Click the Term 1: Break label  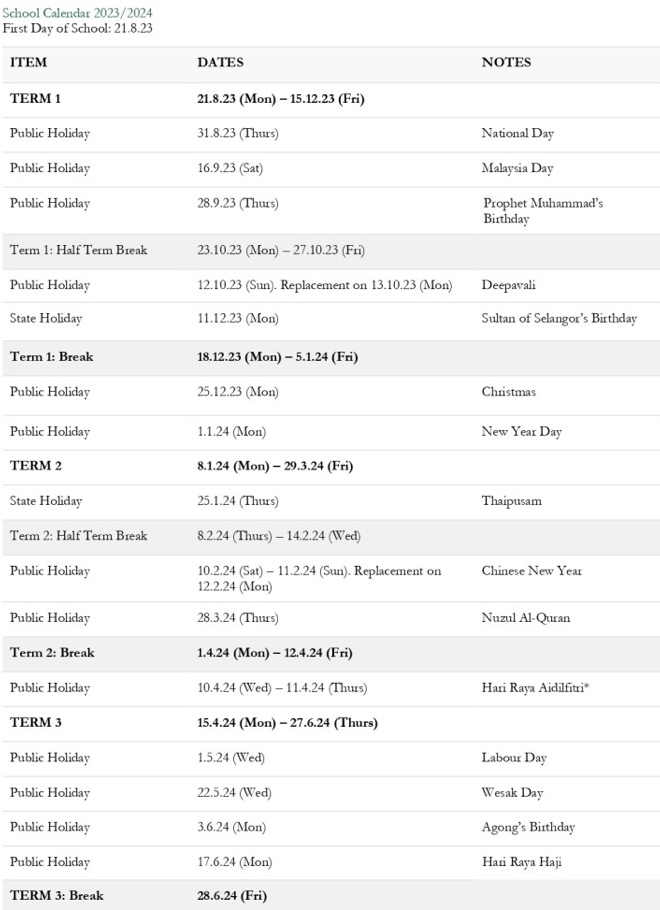(x=51, y=357)
